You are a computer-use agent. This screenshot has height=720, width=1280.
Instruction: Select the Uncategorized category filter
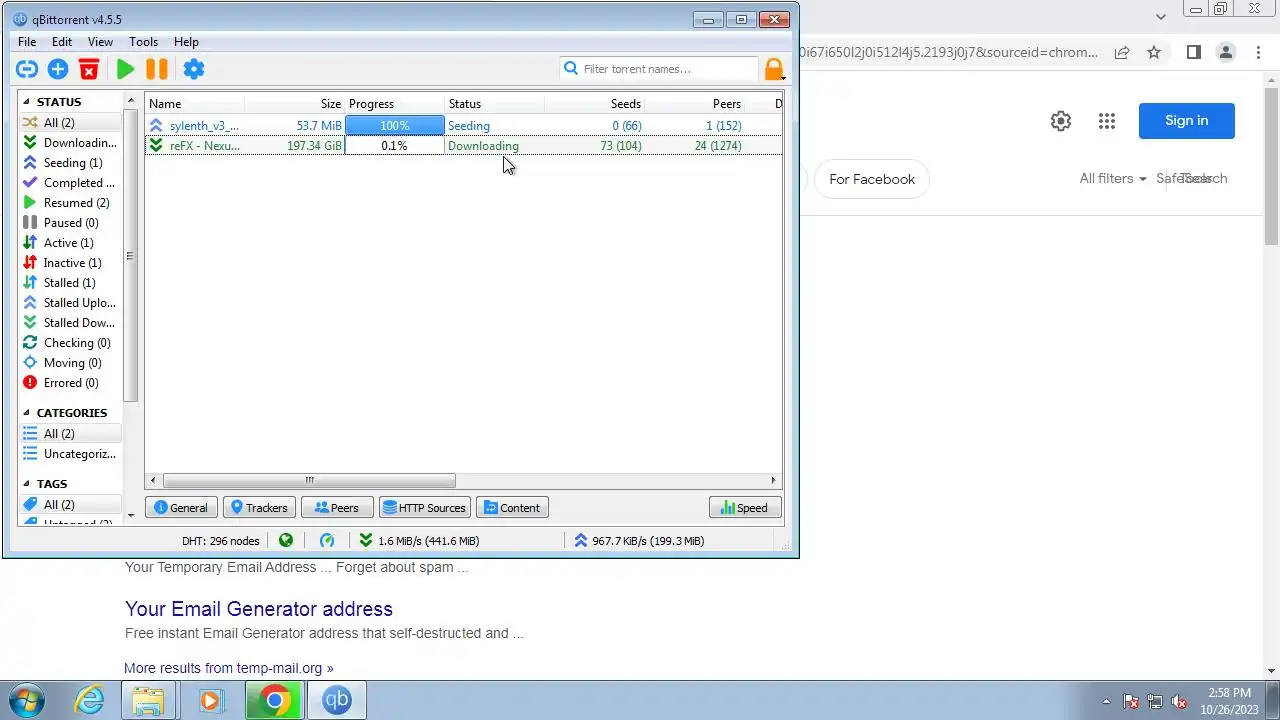(70, 454)
